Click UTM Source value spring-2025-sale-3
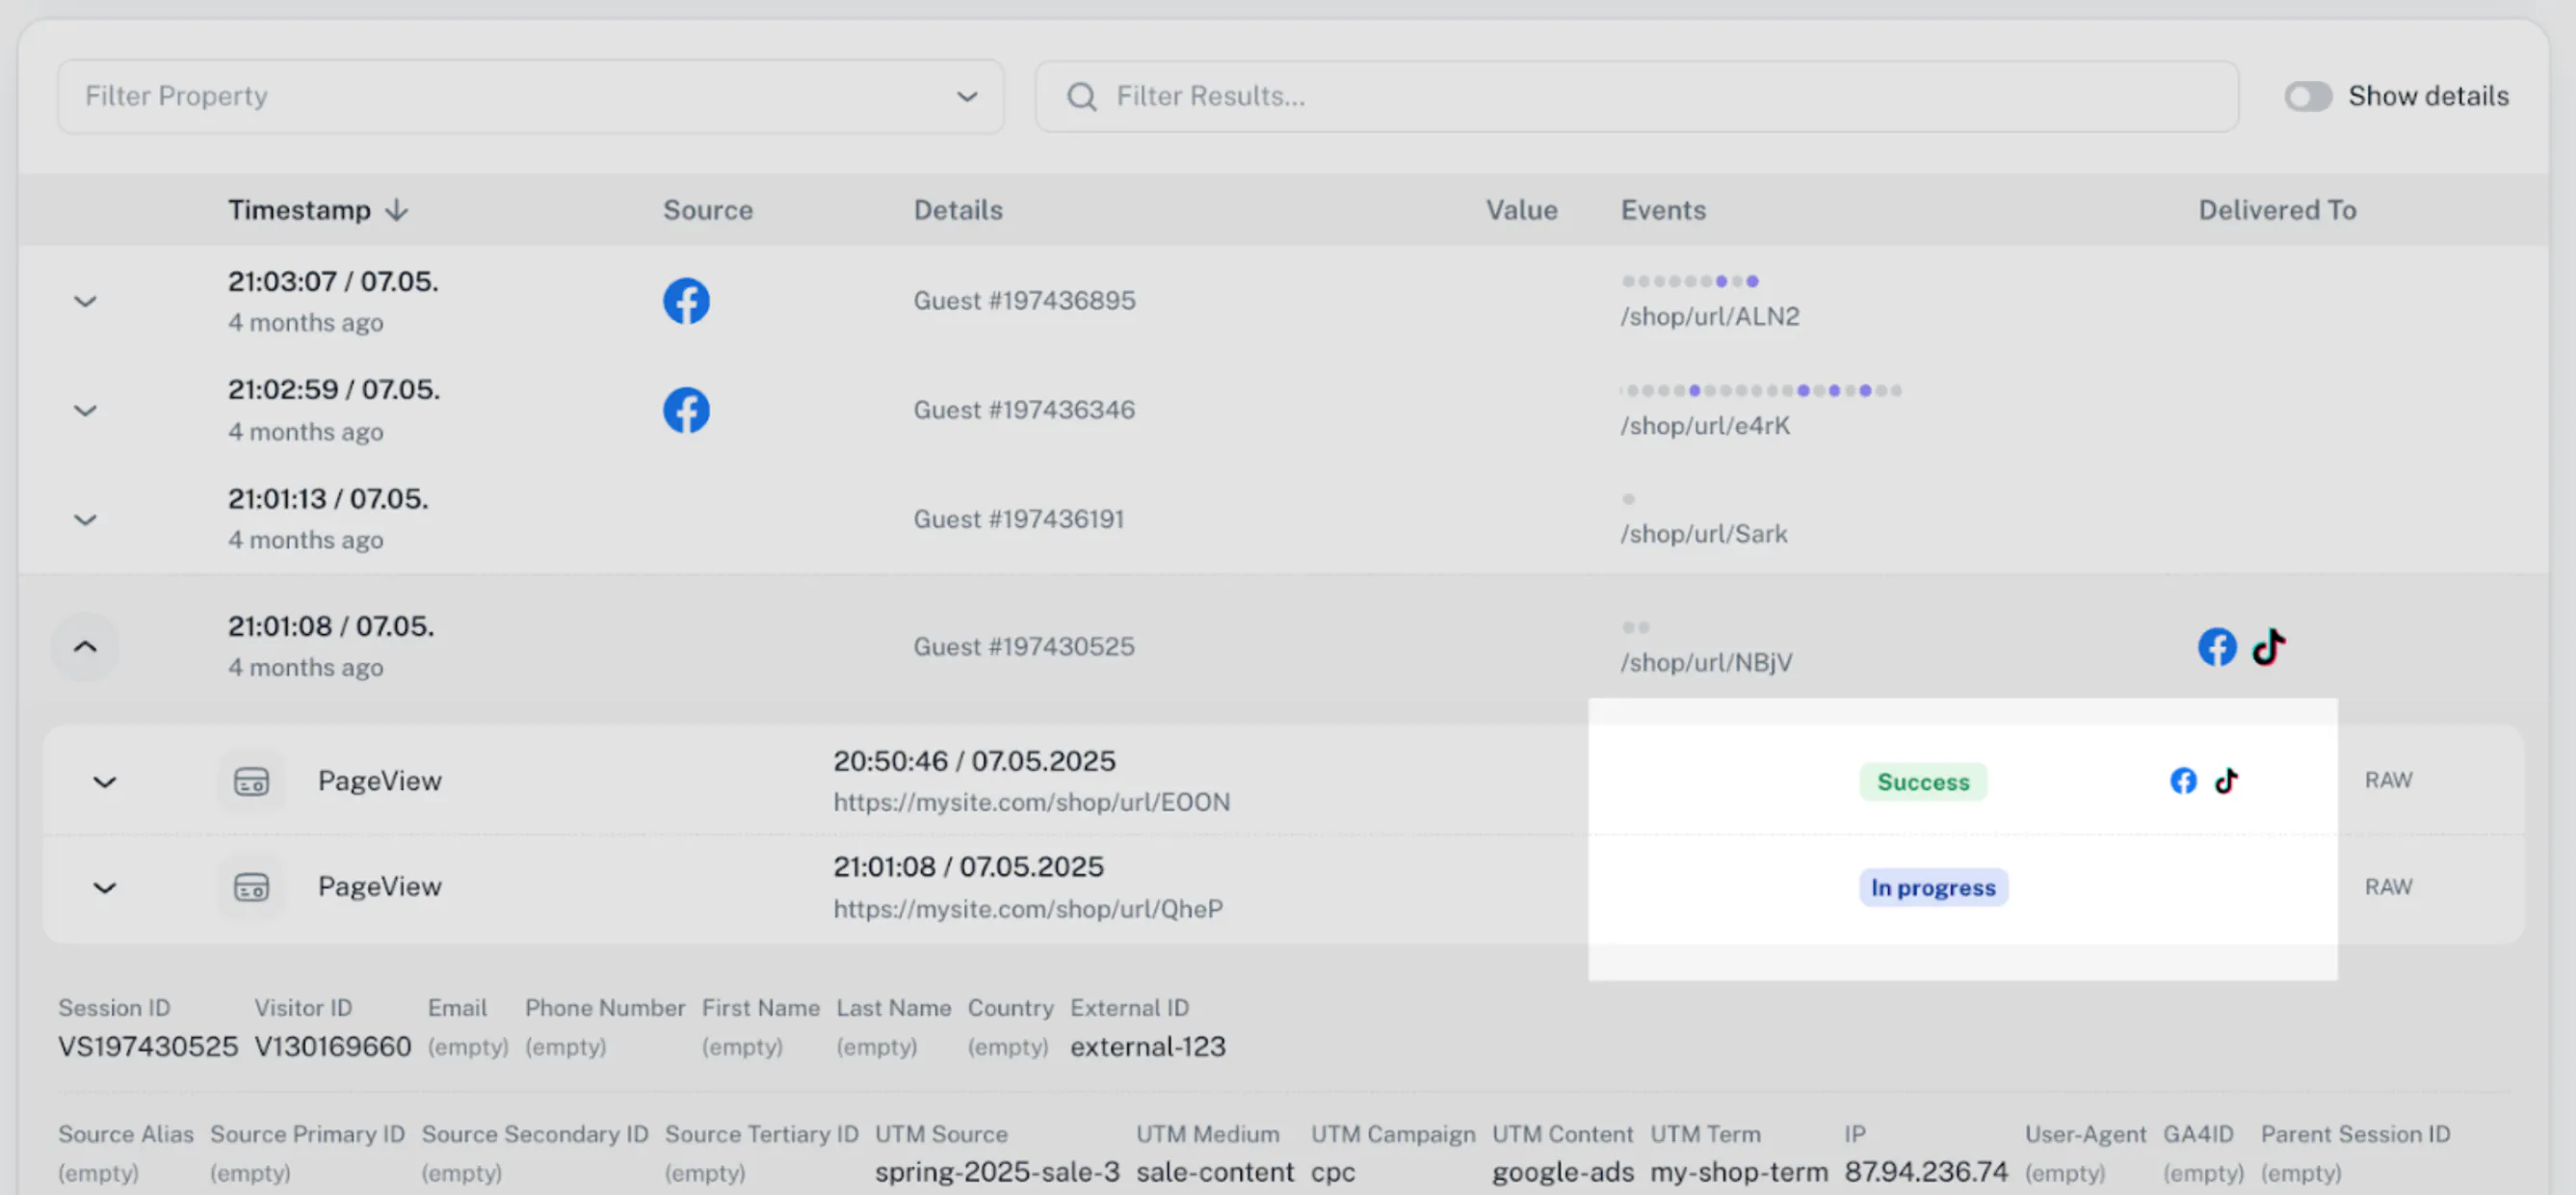2576x1195 pixels. [996, 1172]
